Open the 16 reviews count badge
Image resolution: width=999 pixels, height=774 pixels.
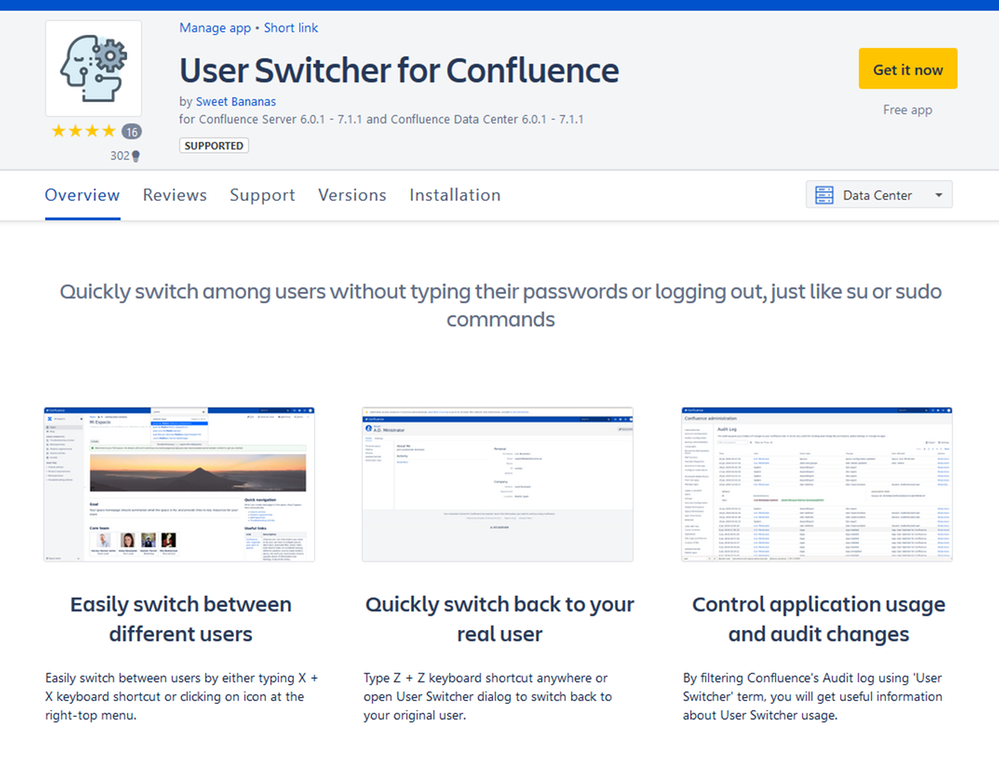pyautogui.click(x=131, y=132)
